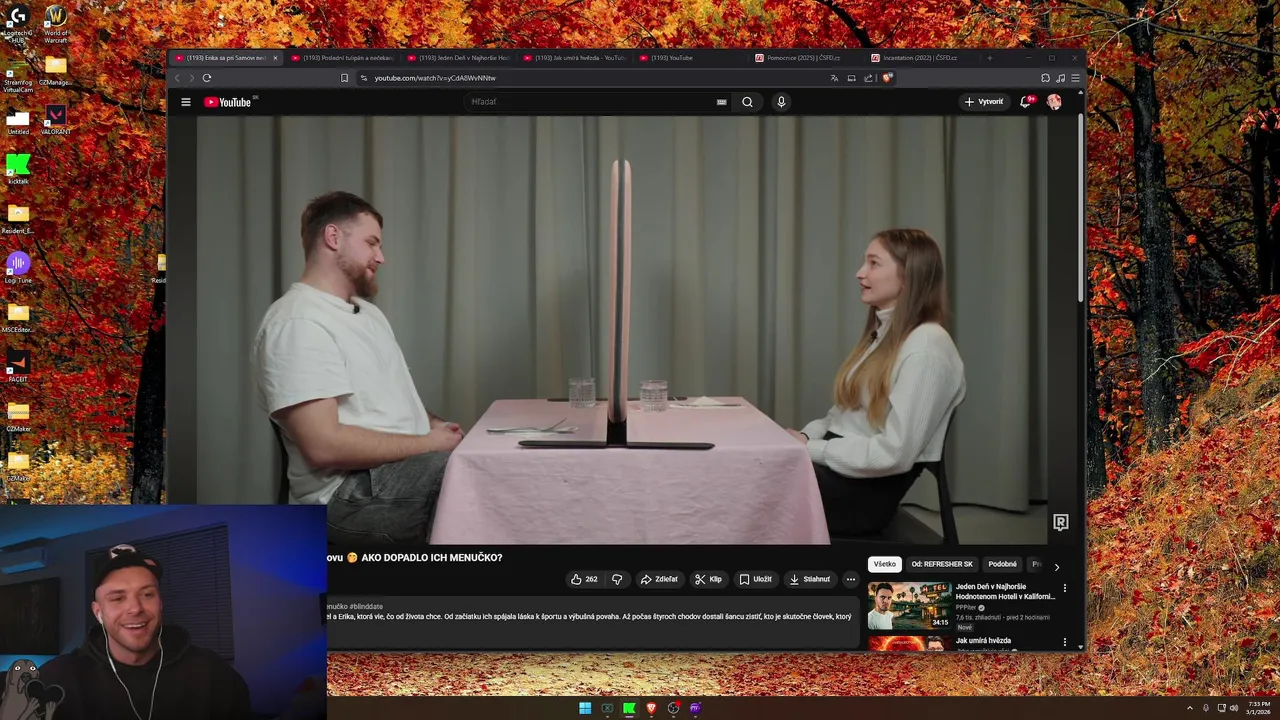The height and width of the screenshot is (720, 1280).
Task: Open Windows Start button on taskbar
Action: point(585,708)
